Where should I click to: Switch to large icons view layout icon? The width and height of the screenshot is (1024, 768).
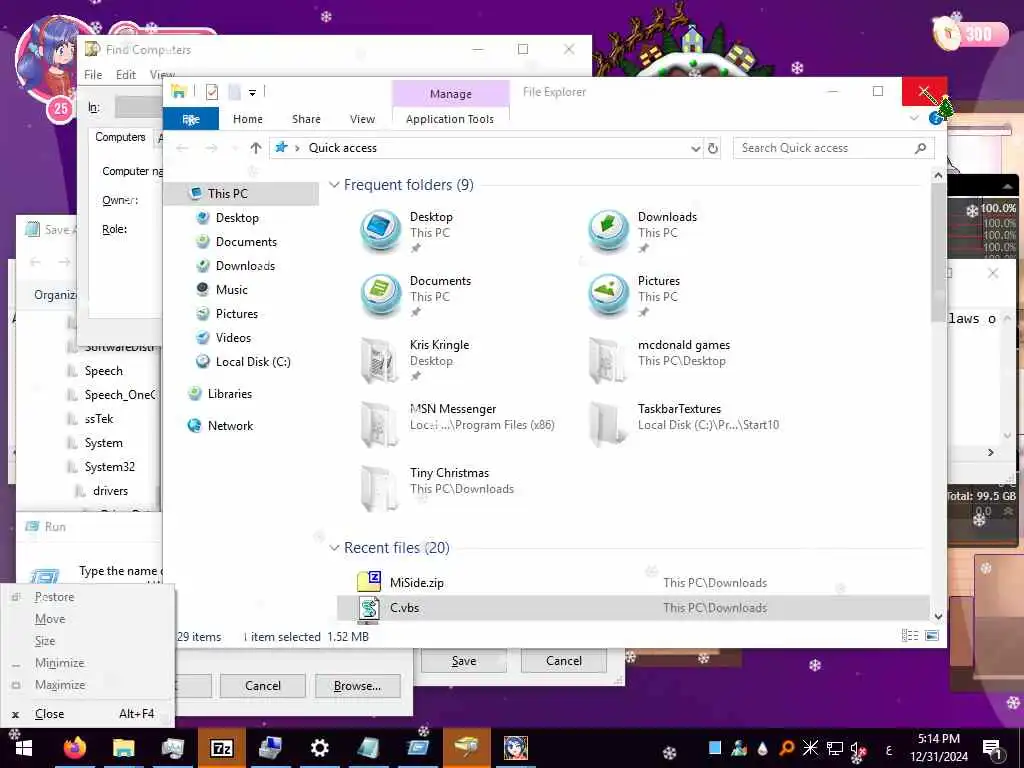click(x=932, y=635)
